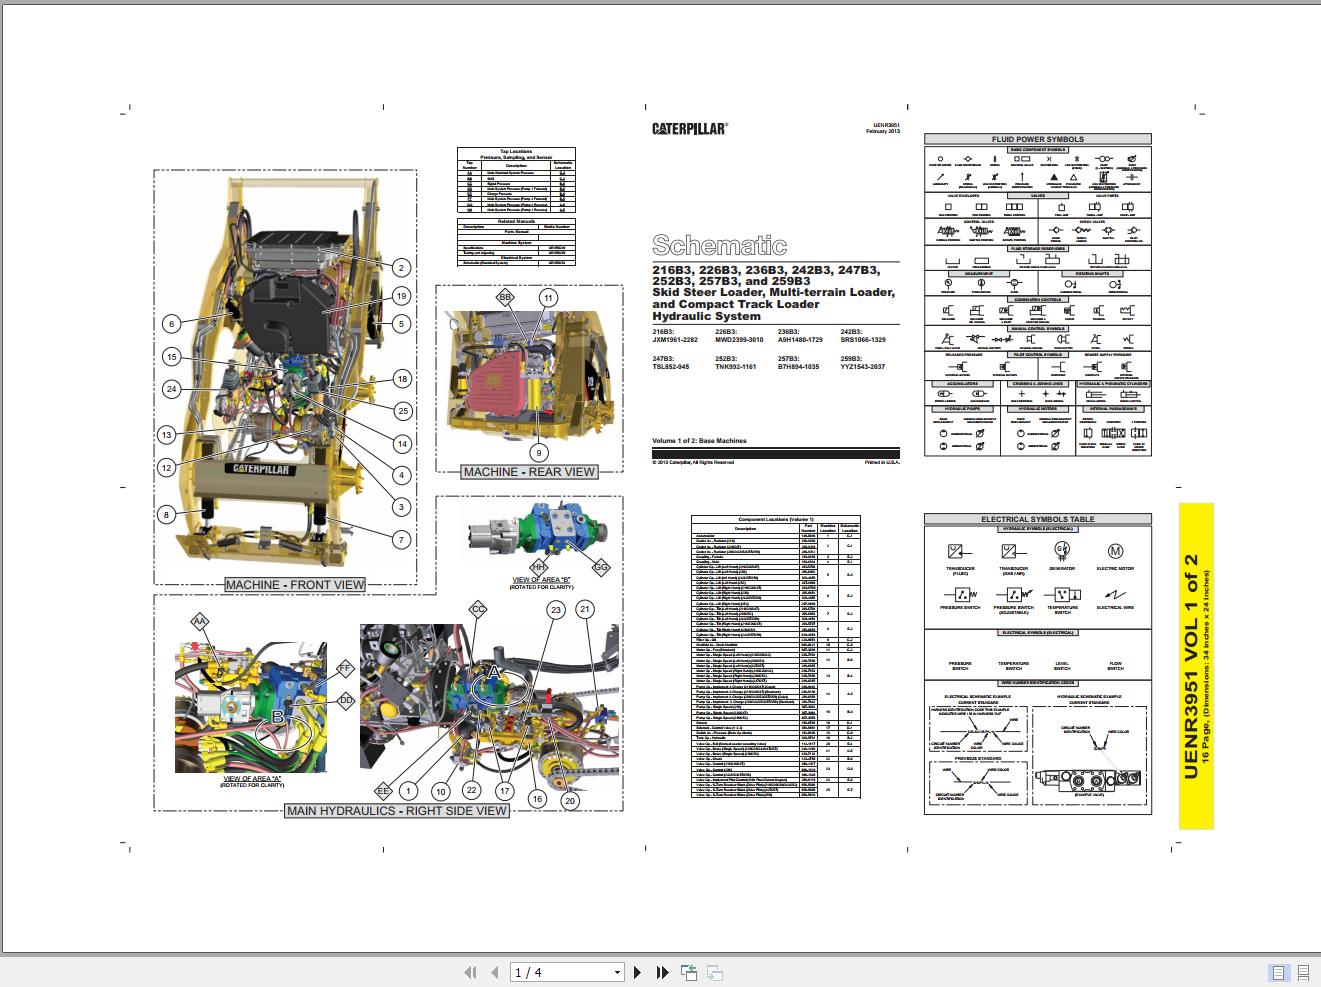1321x987 pixels.
Task: Click the Caterpillar logo on the schematic
Action: (688, 129)
